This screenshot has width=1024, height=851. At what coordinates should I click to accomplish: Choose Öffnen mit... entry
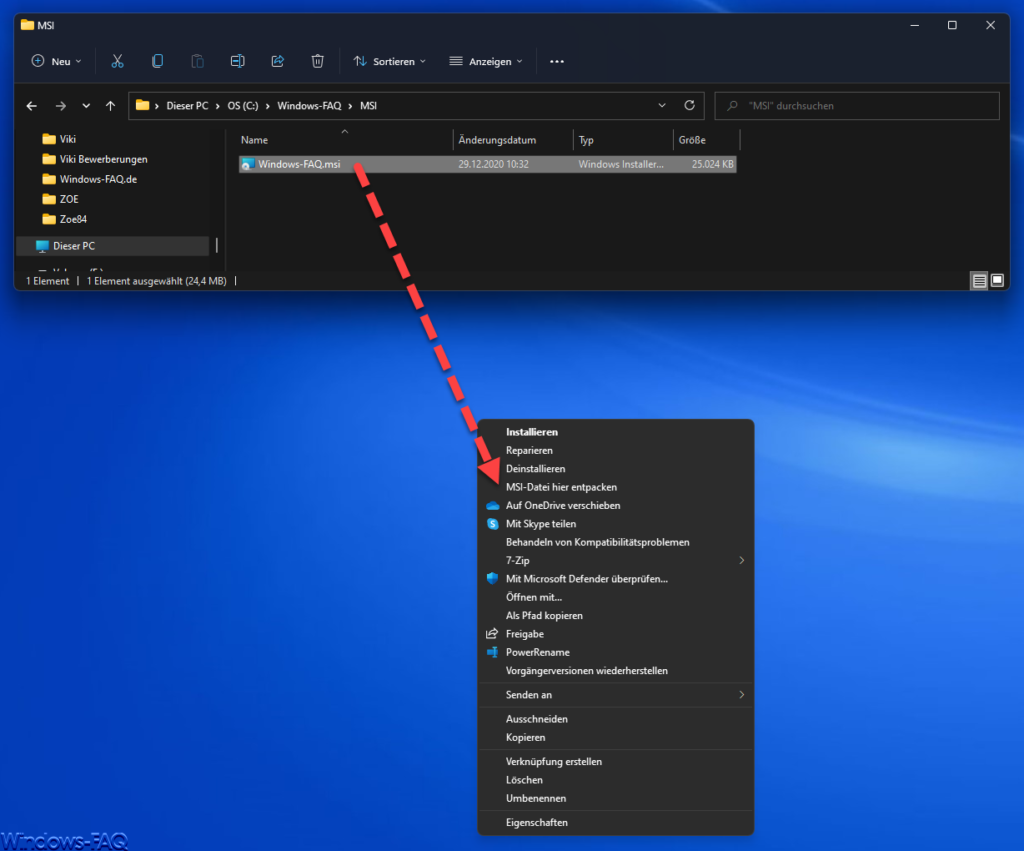pos(616,597)
